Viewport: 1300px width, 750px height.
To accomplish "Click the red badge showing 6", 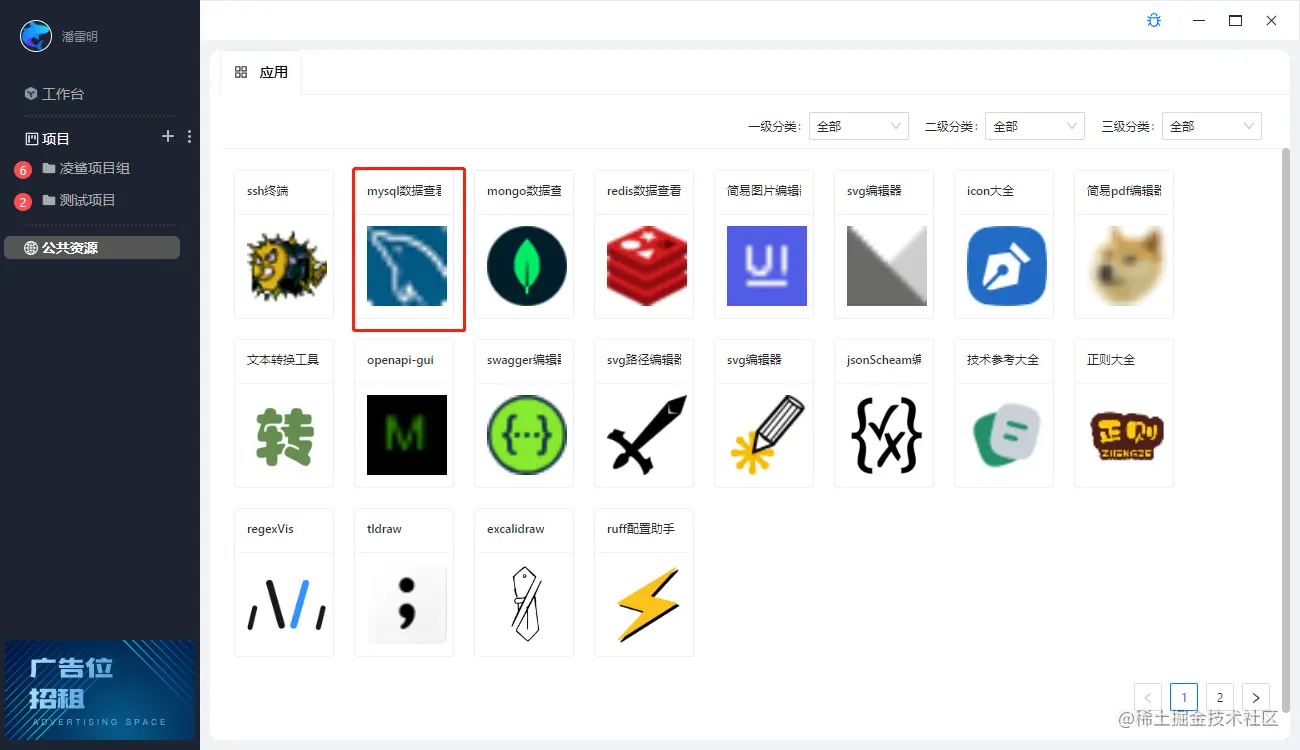I will pos(23,170).
